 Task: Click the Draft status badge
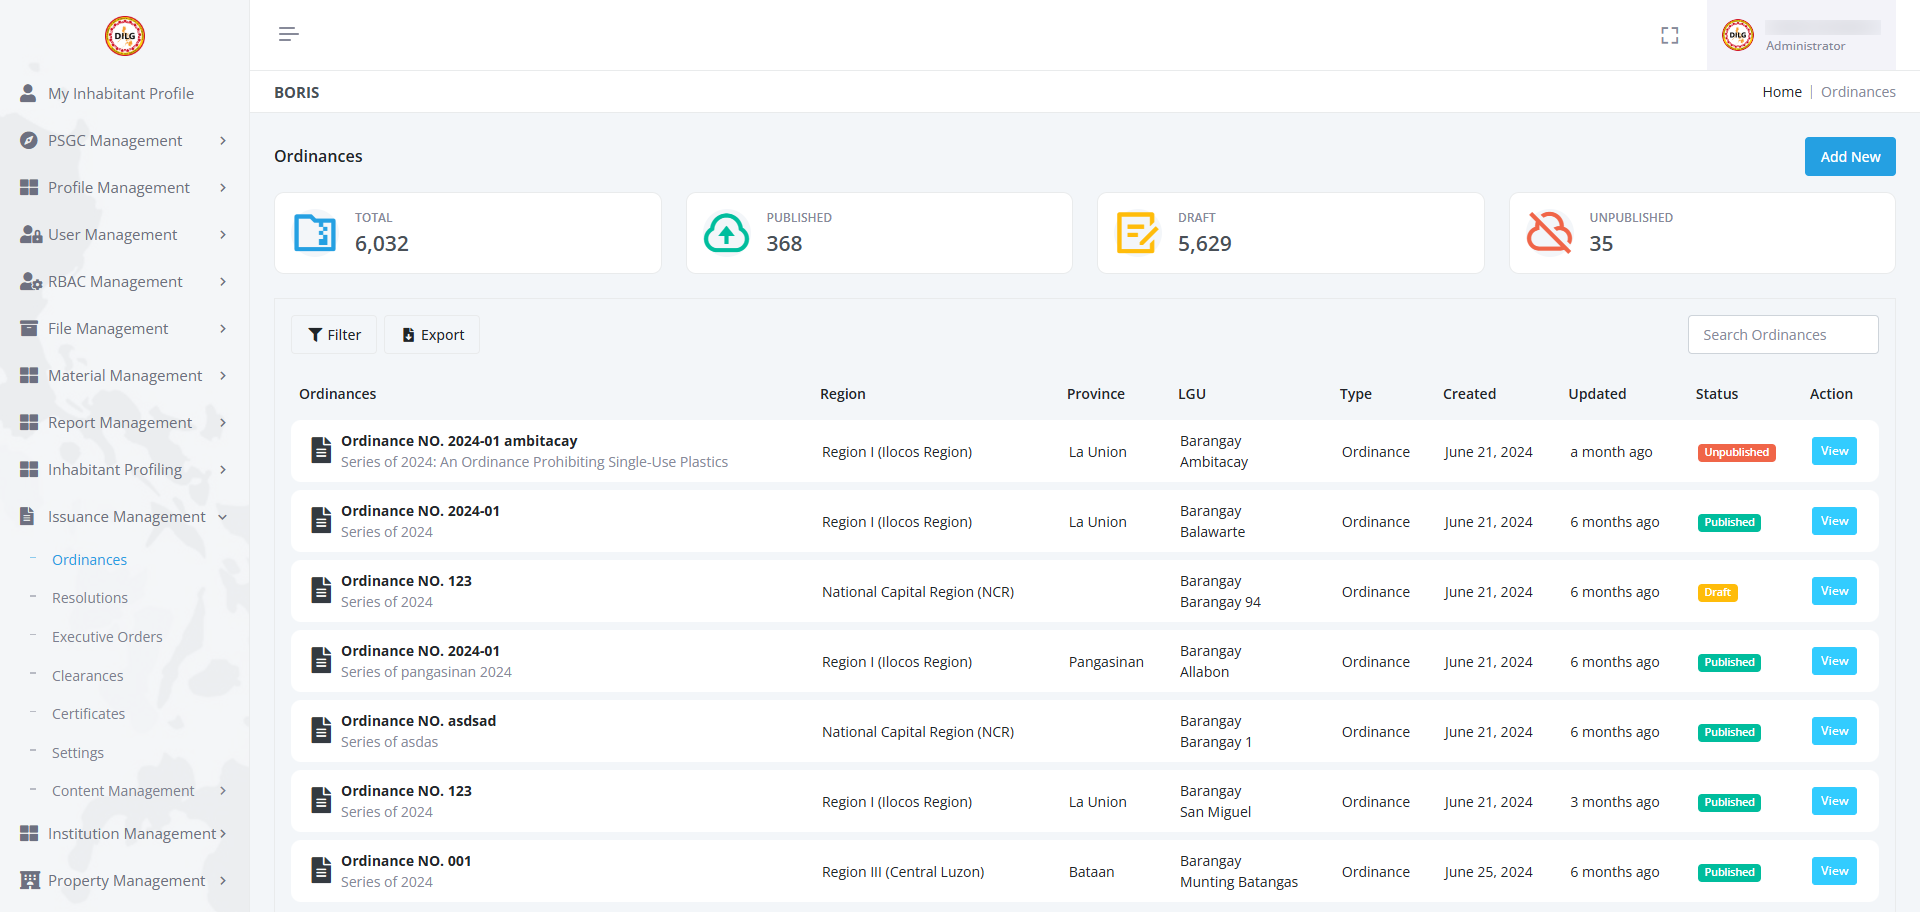[1718, 593]
